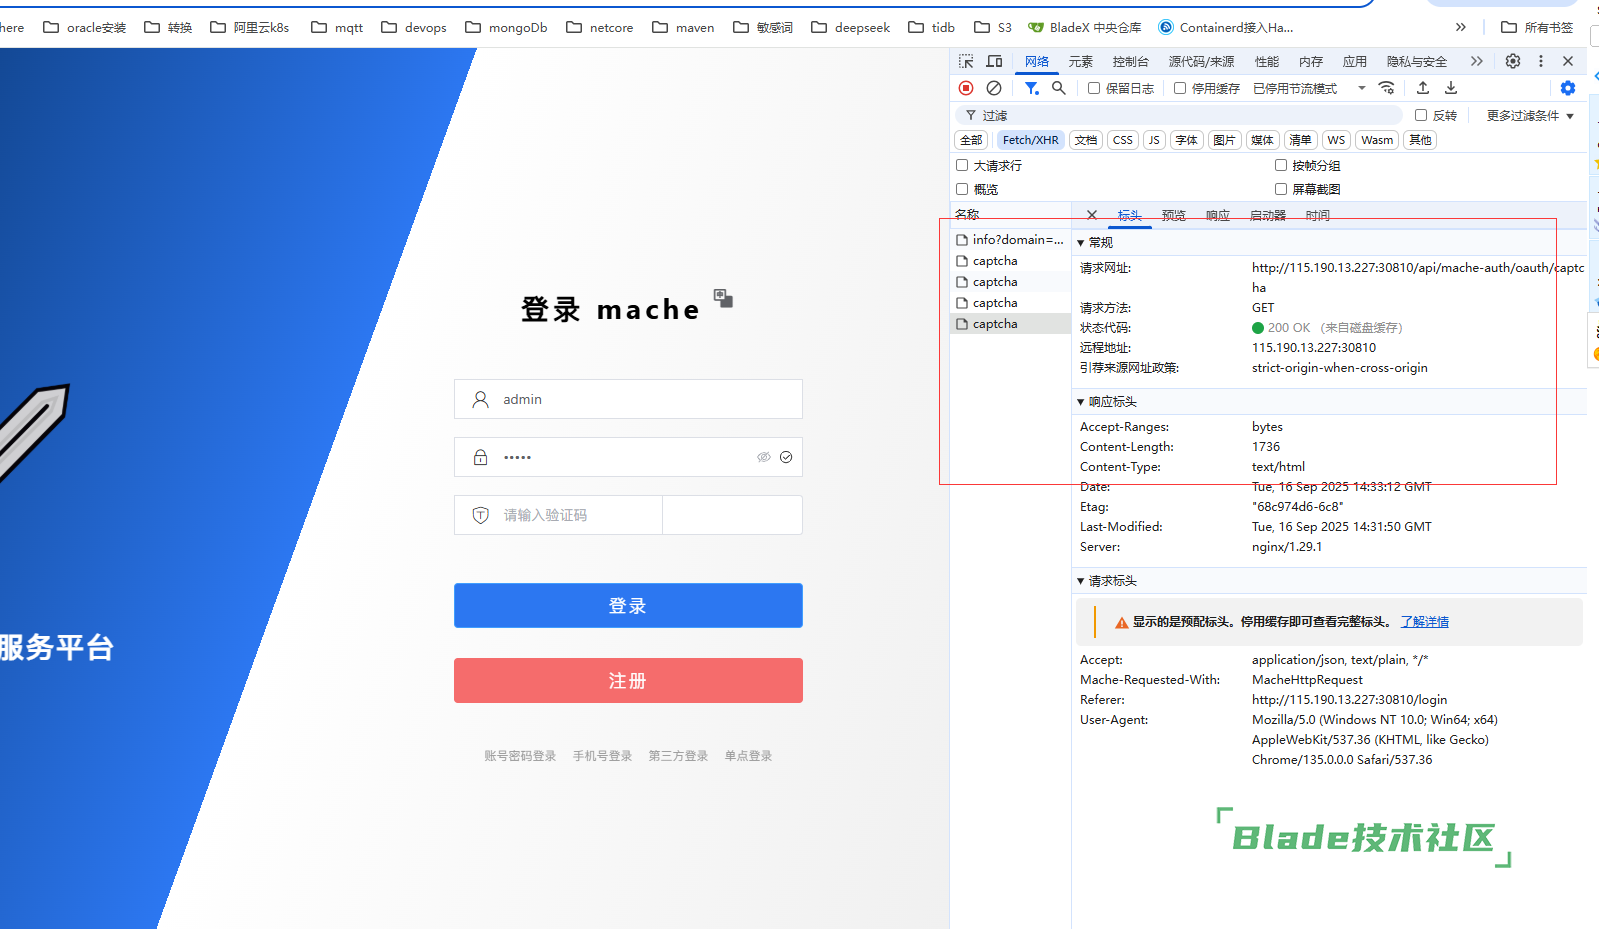This screenshot has width=1599, height=929.
Task: Check the 概览 checkbox
Action: [x=962, y=189]
